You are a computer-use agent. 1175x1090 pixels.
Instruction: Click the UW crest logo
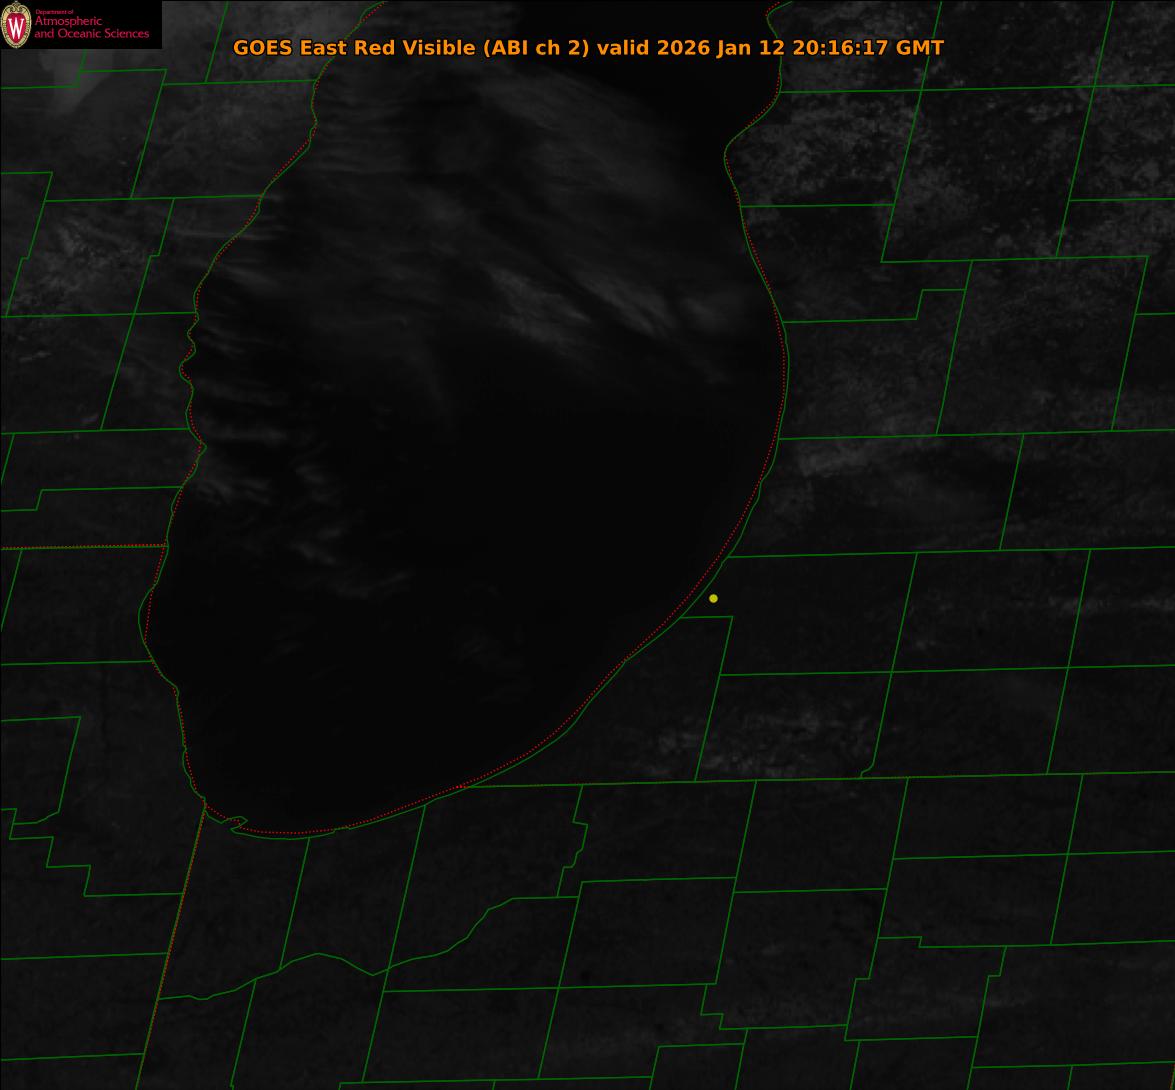click(x=16, y=24)
